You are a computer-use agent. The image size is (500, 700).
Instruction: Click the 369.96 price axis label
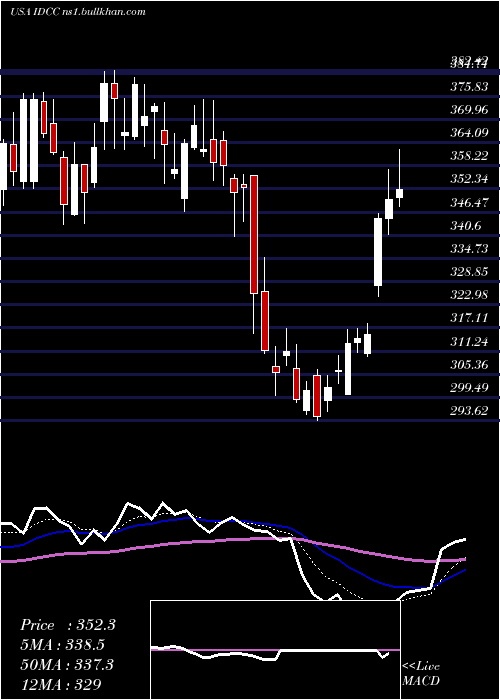point(469,110)
